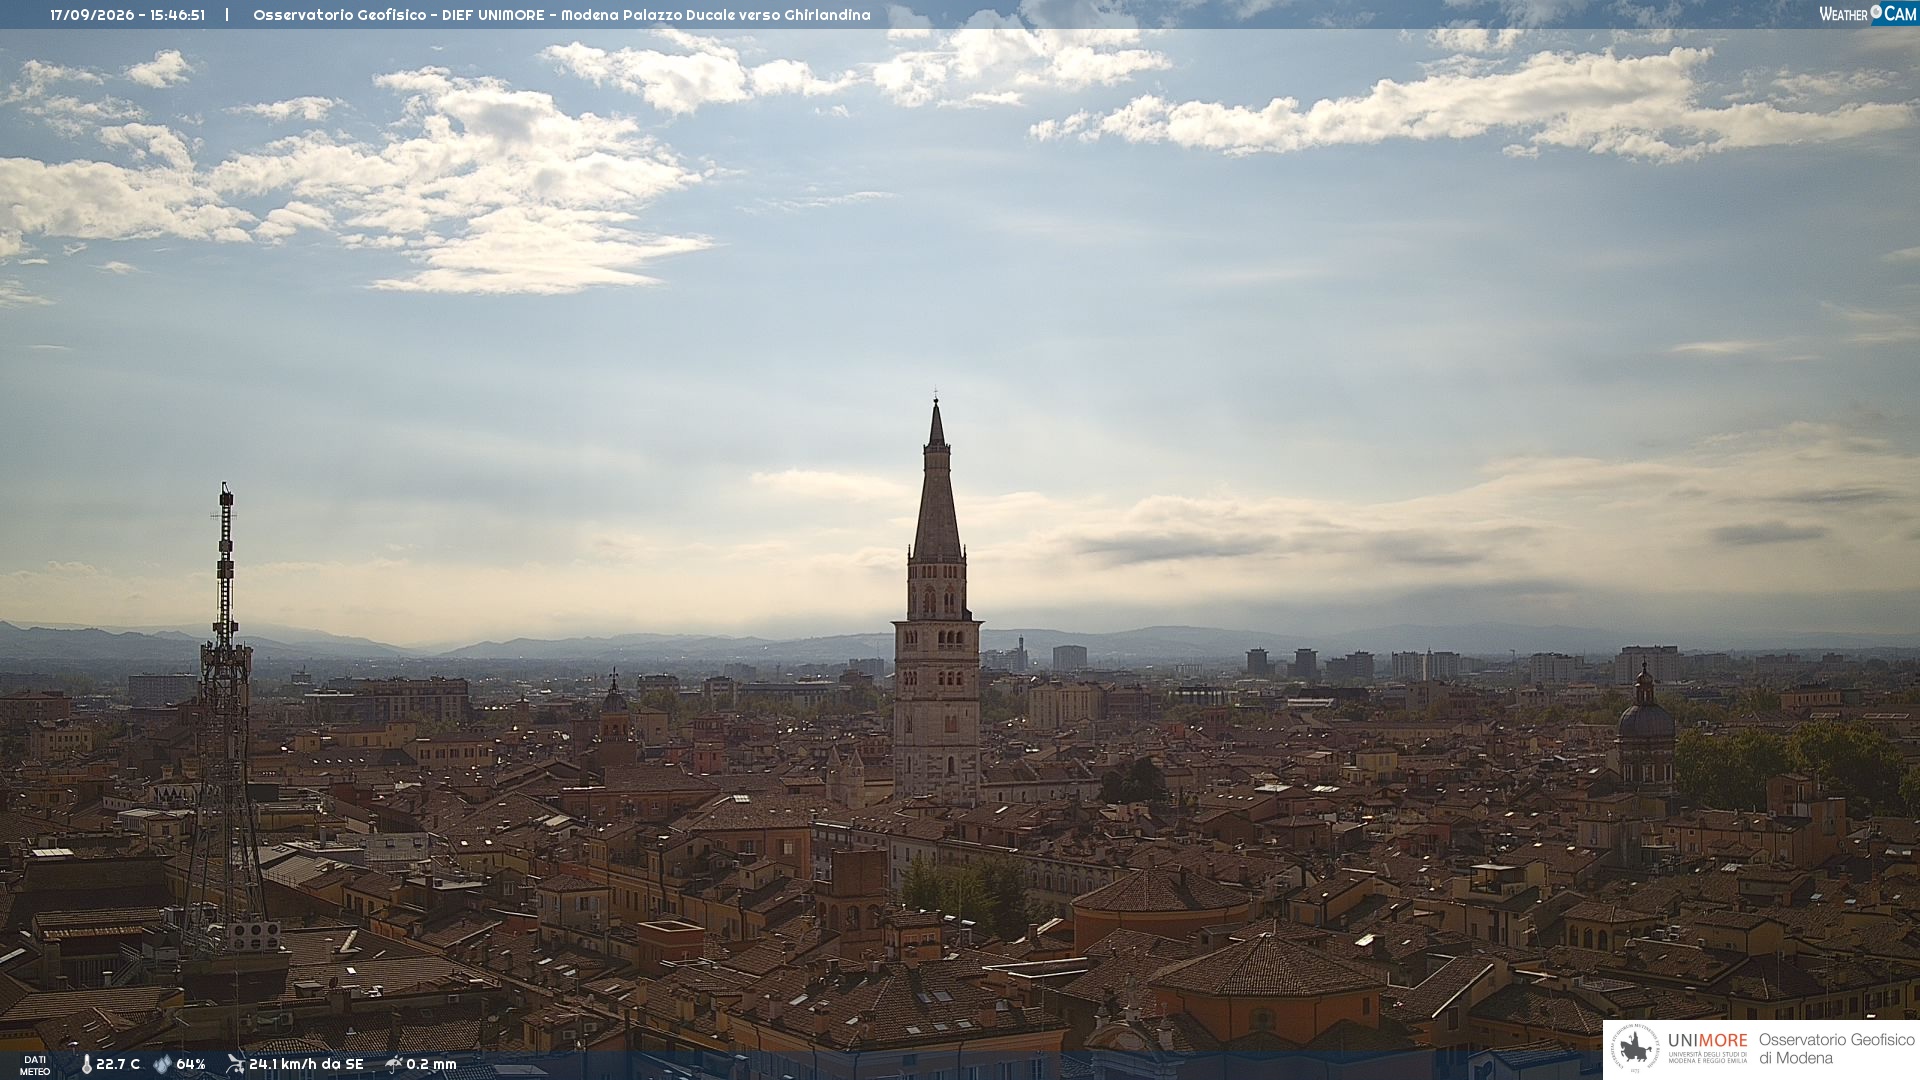Viewport: 1920px width, 1080px height.
Task: Click the Modena Palazzo Ducale verso Ghirlandina caption
Action: pyautogui.click(x=716, y=15)
